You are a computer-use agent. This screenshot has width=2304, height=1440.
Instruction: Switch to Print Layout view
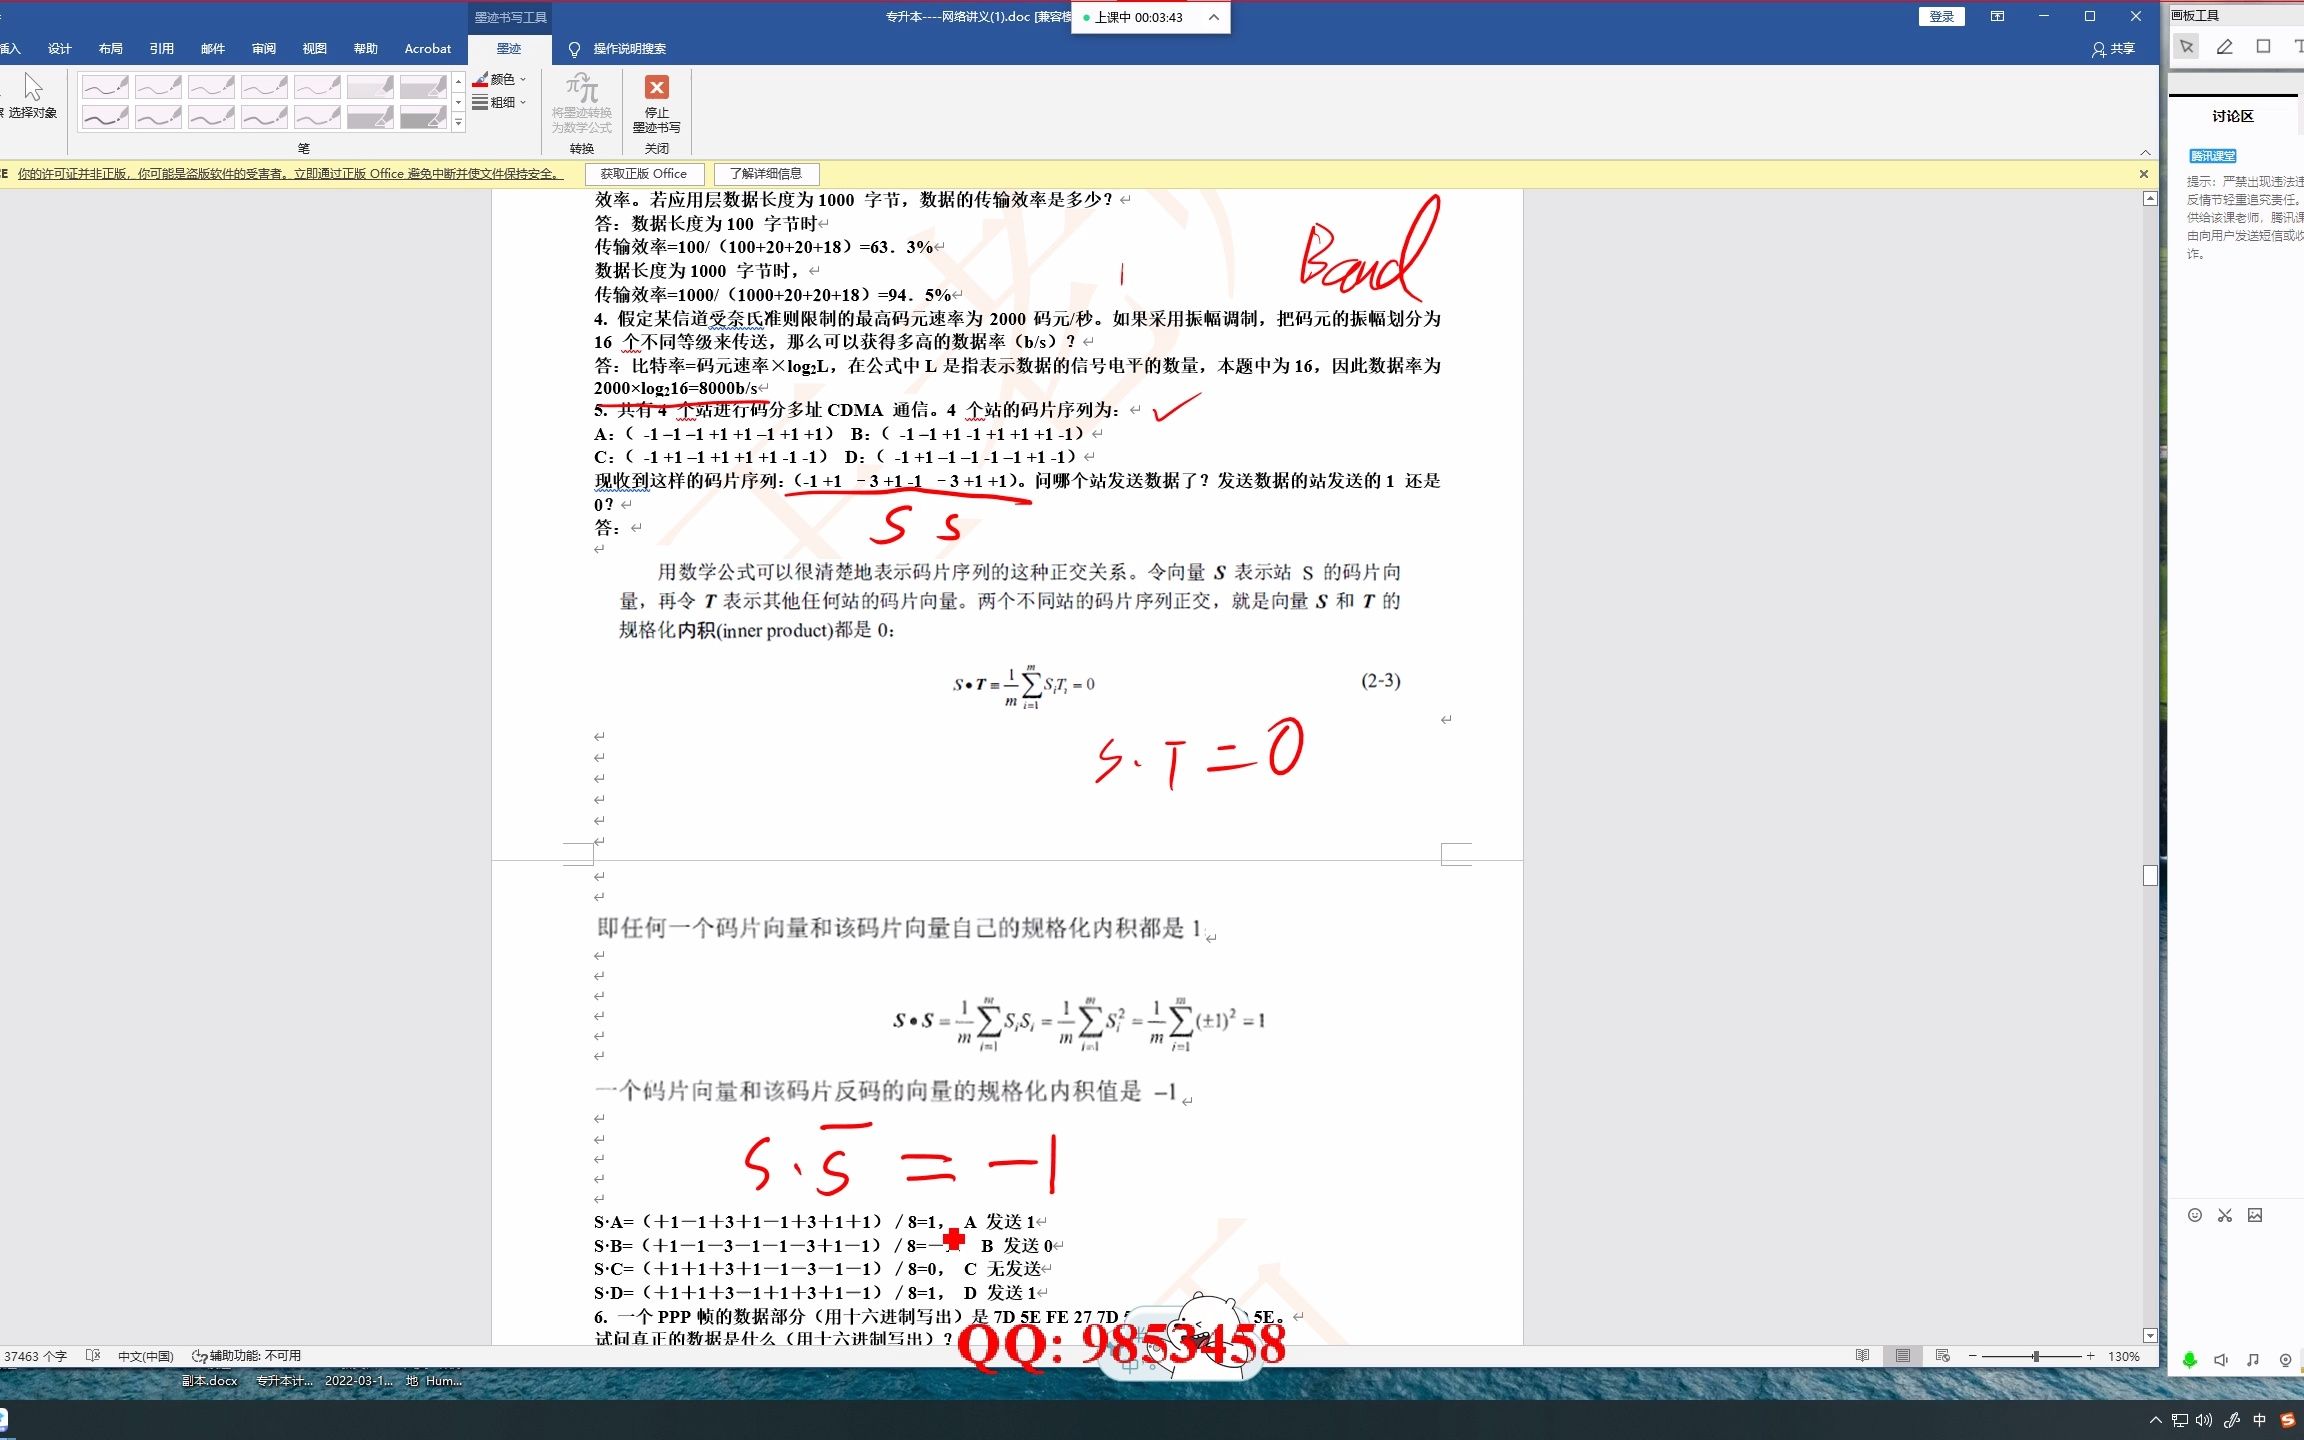click(x=1902, y=1356)
